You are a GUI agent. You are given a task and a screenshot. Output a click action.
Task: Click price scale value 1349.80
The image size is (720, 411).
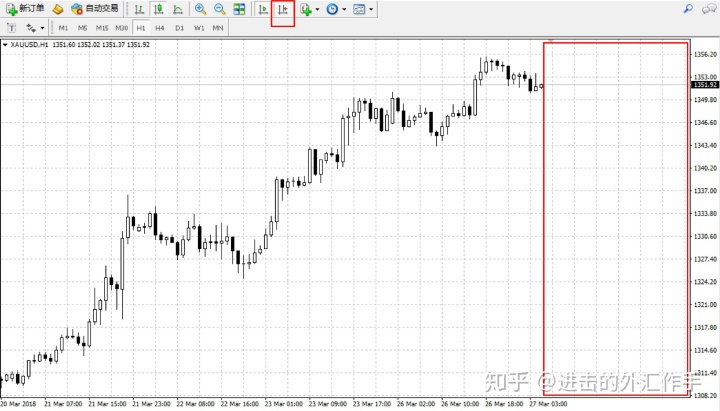pyautogui.click(x=705, y=100)
